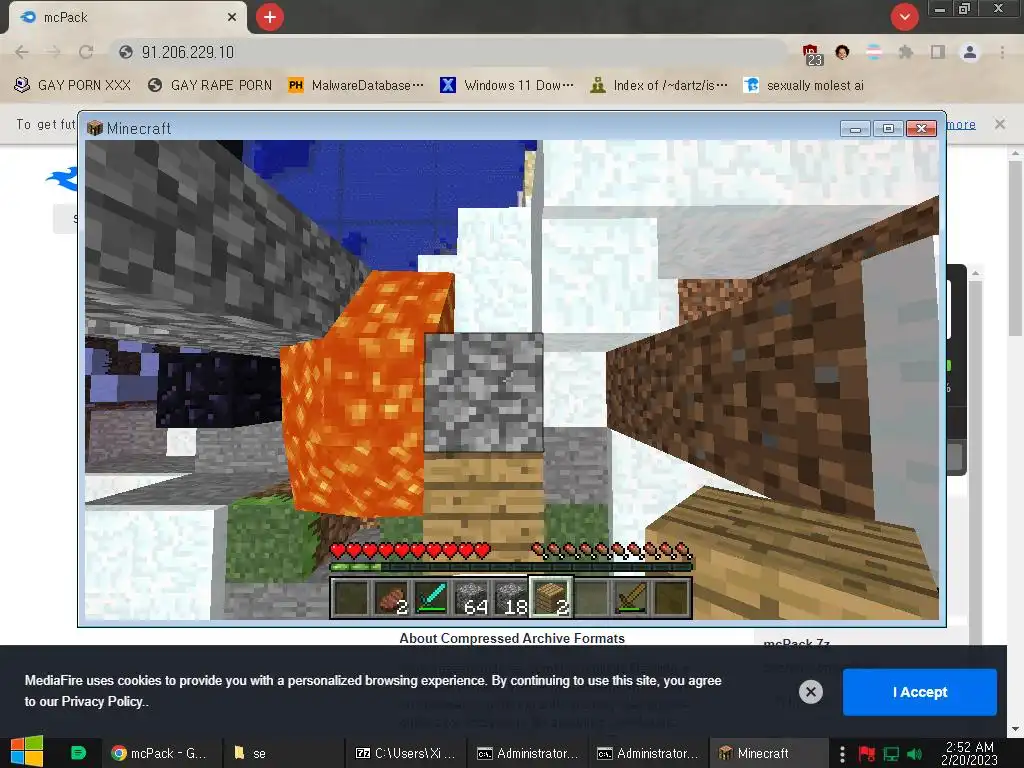Open the taskbar clock showing 2:52 AM
This screenshot has width=1024, height=768.
pyautogui.click(x=970, y=753)
